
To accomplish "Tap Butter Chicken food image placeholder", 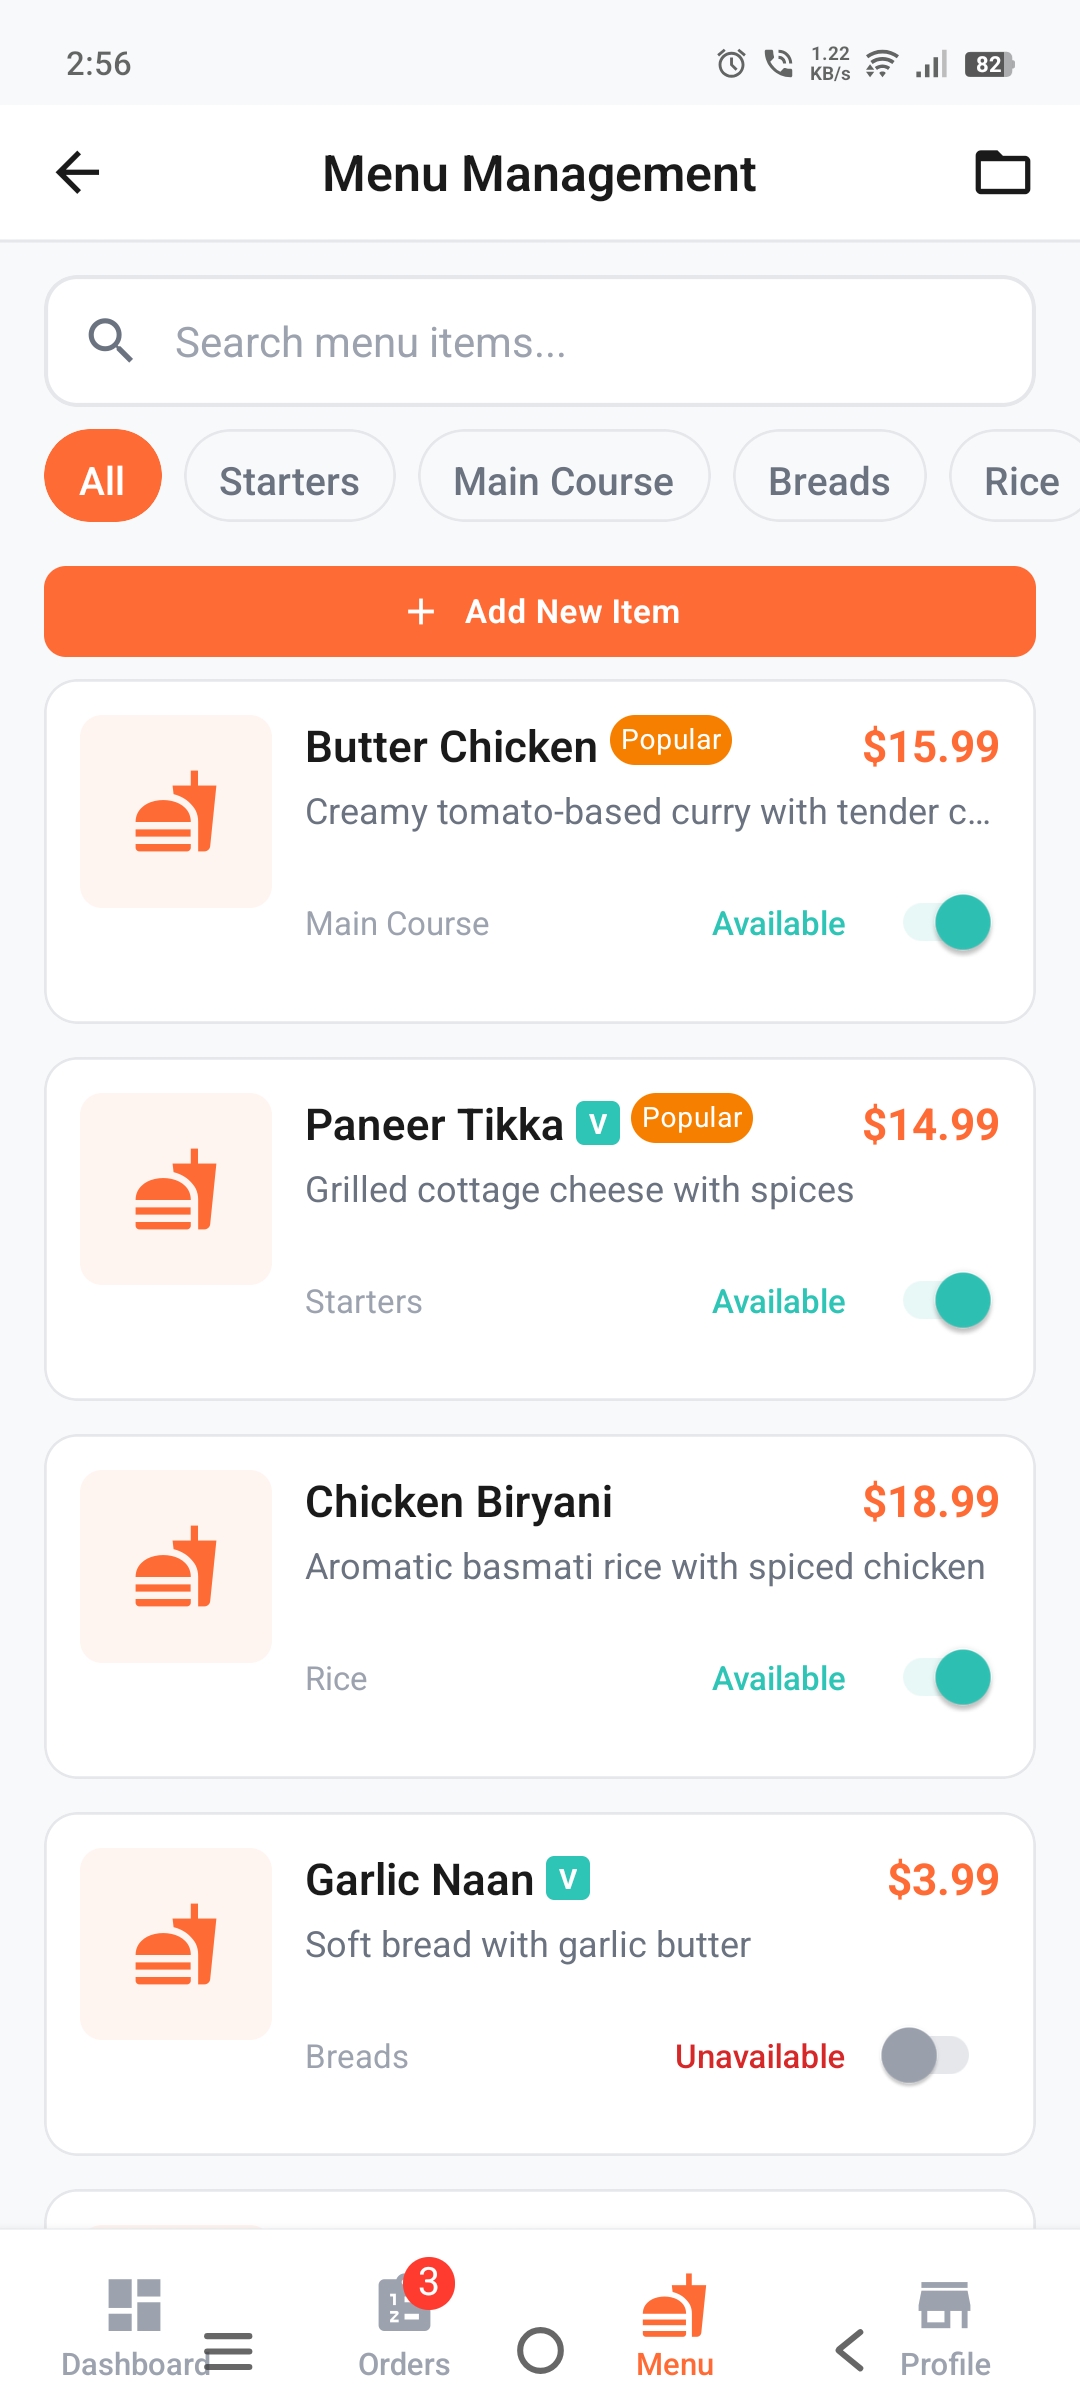I will click(x=176, y=811).
